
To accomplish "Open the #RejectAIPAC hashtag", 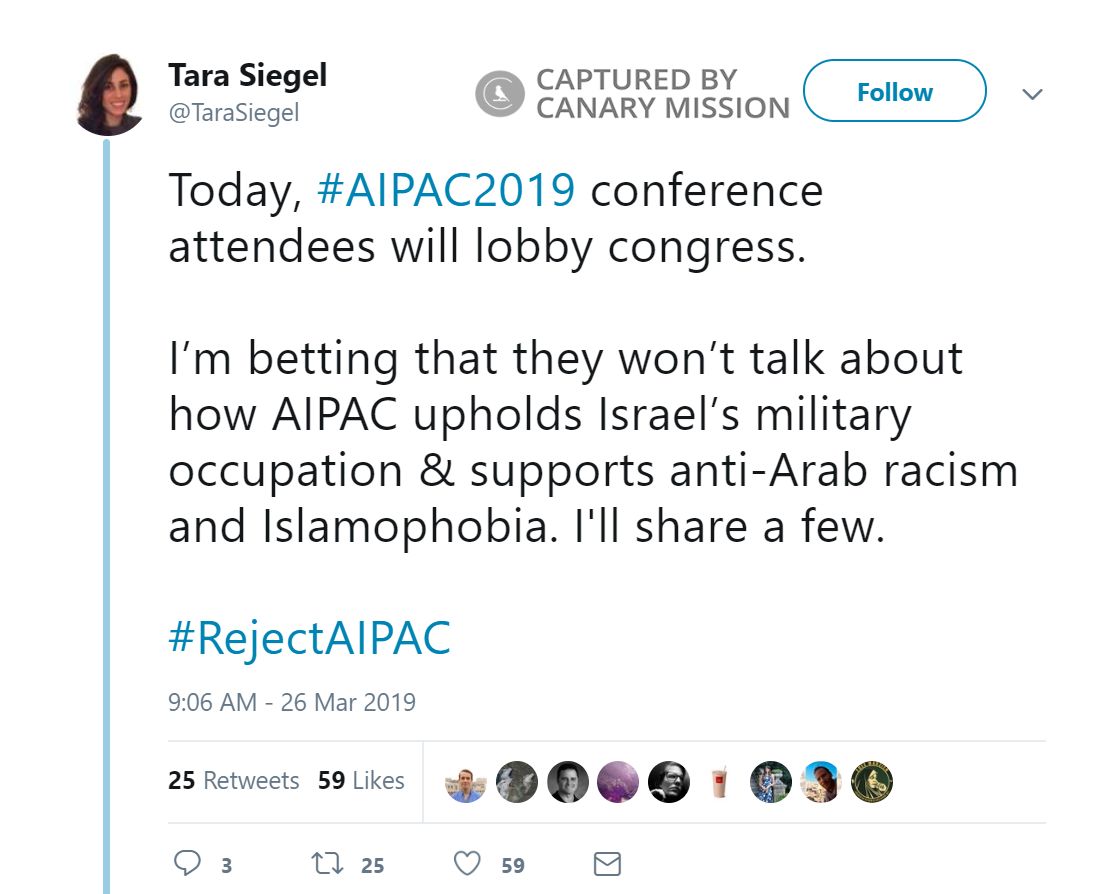I will pyautogui.click(x=310, y=634).
